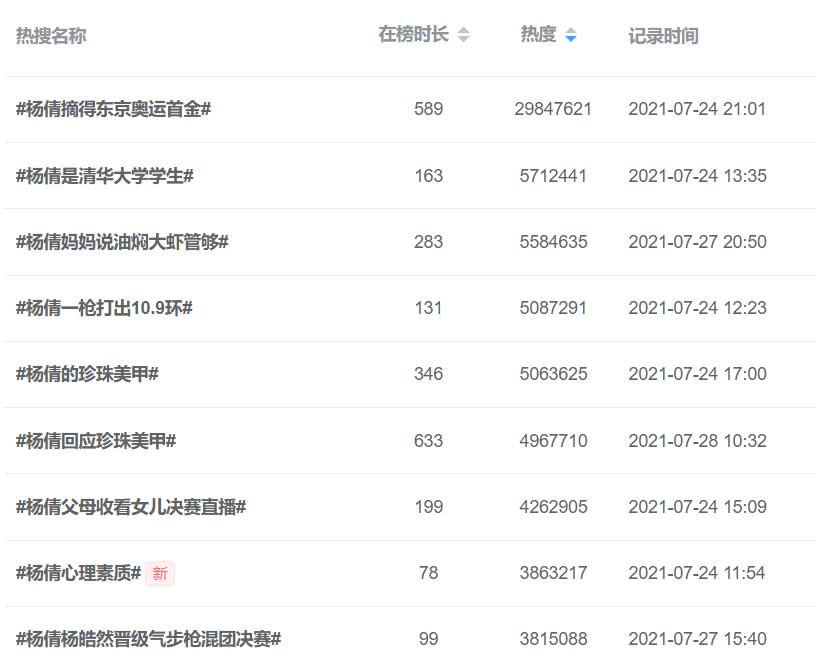Click the 在榜时长 column header
The height and width of the screenshot is (670, 816).
pyautogui.click(x=414, y=34)
